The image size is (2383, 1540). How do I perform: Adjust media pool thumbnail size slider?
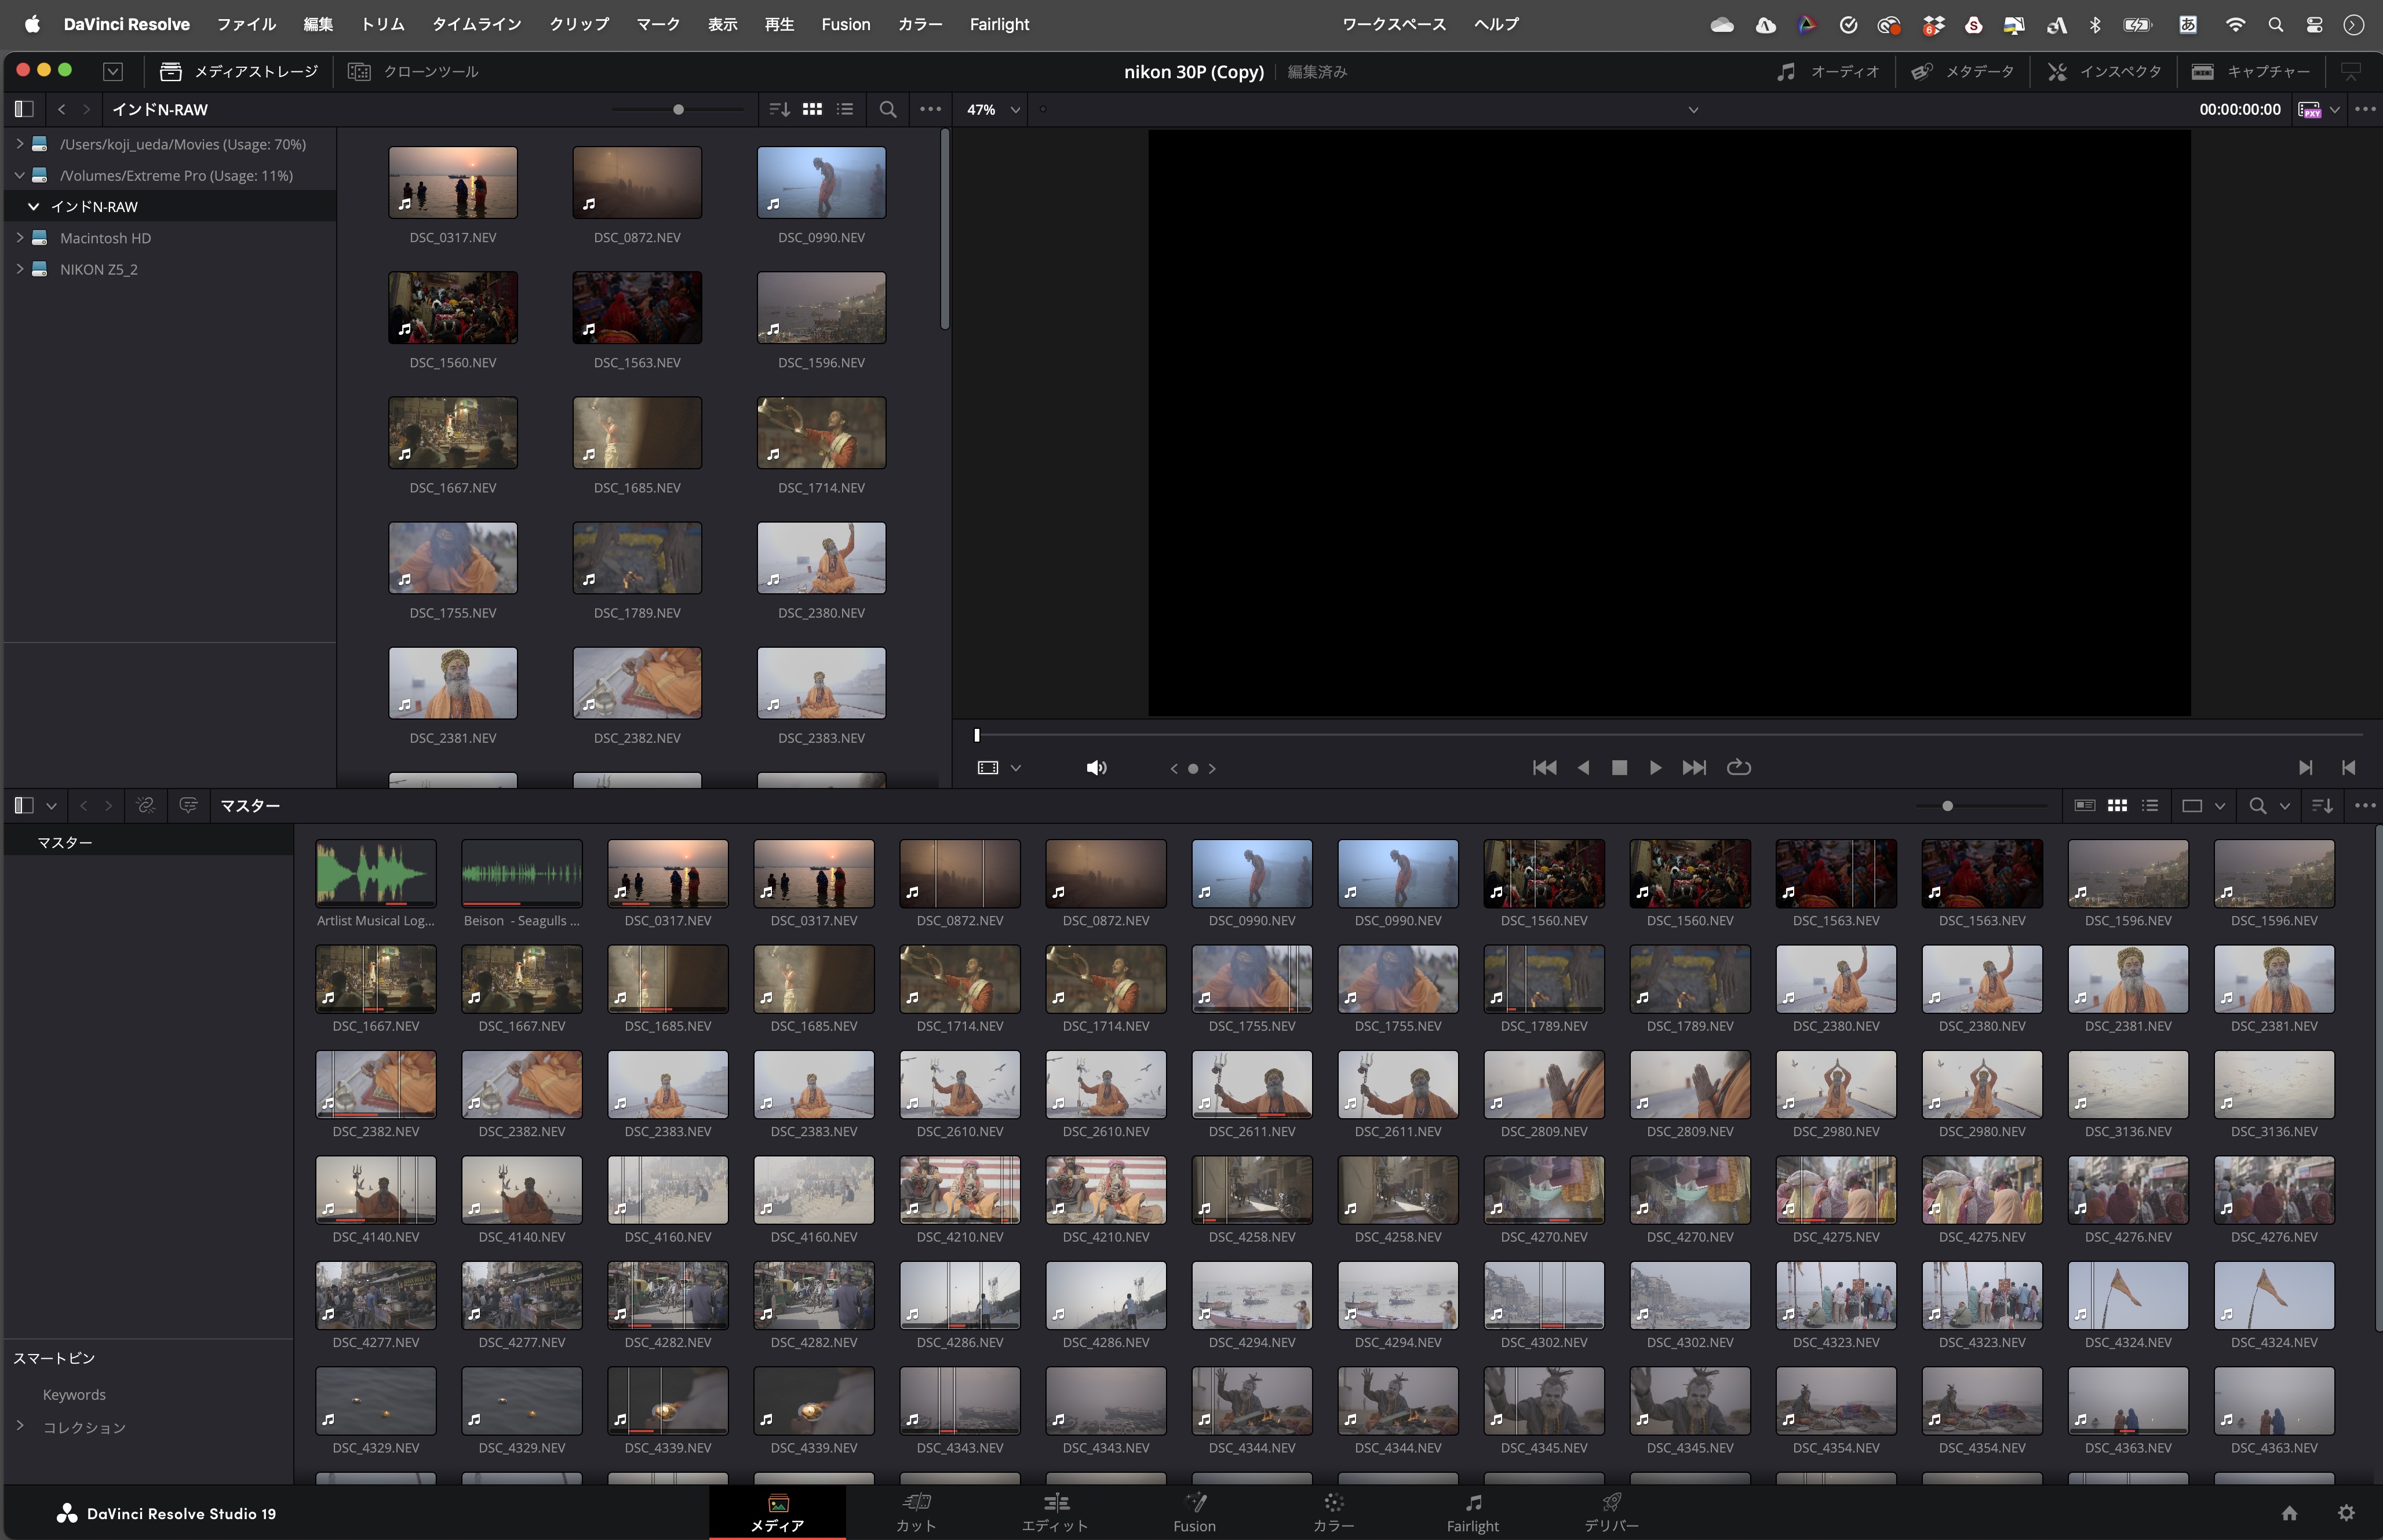point(1946,805)
